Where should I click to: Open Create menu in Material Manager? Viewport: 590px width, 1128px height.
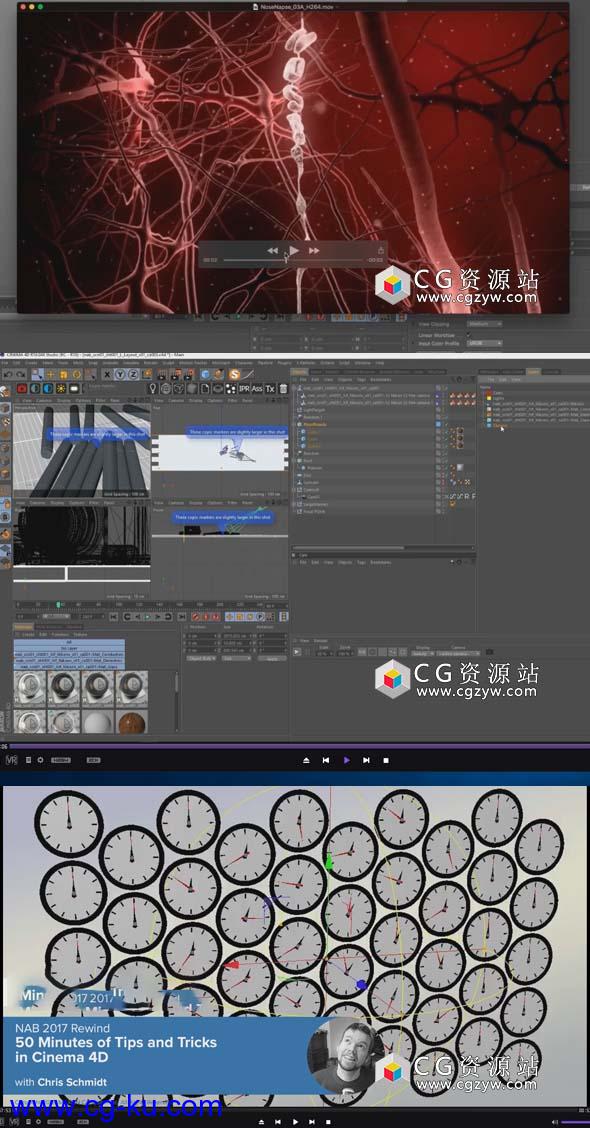tap(28, 634)
